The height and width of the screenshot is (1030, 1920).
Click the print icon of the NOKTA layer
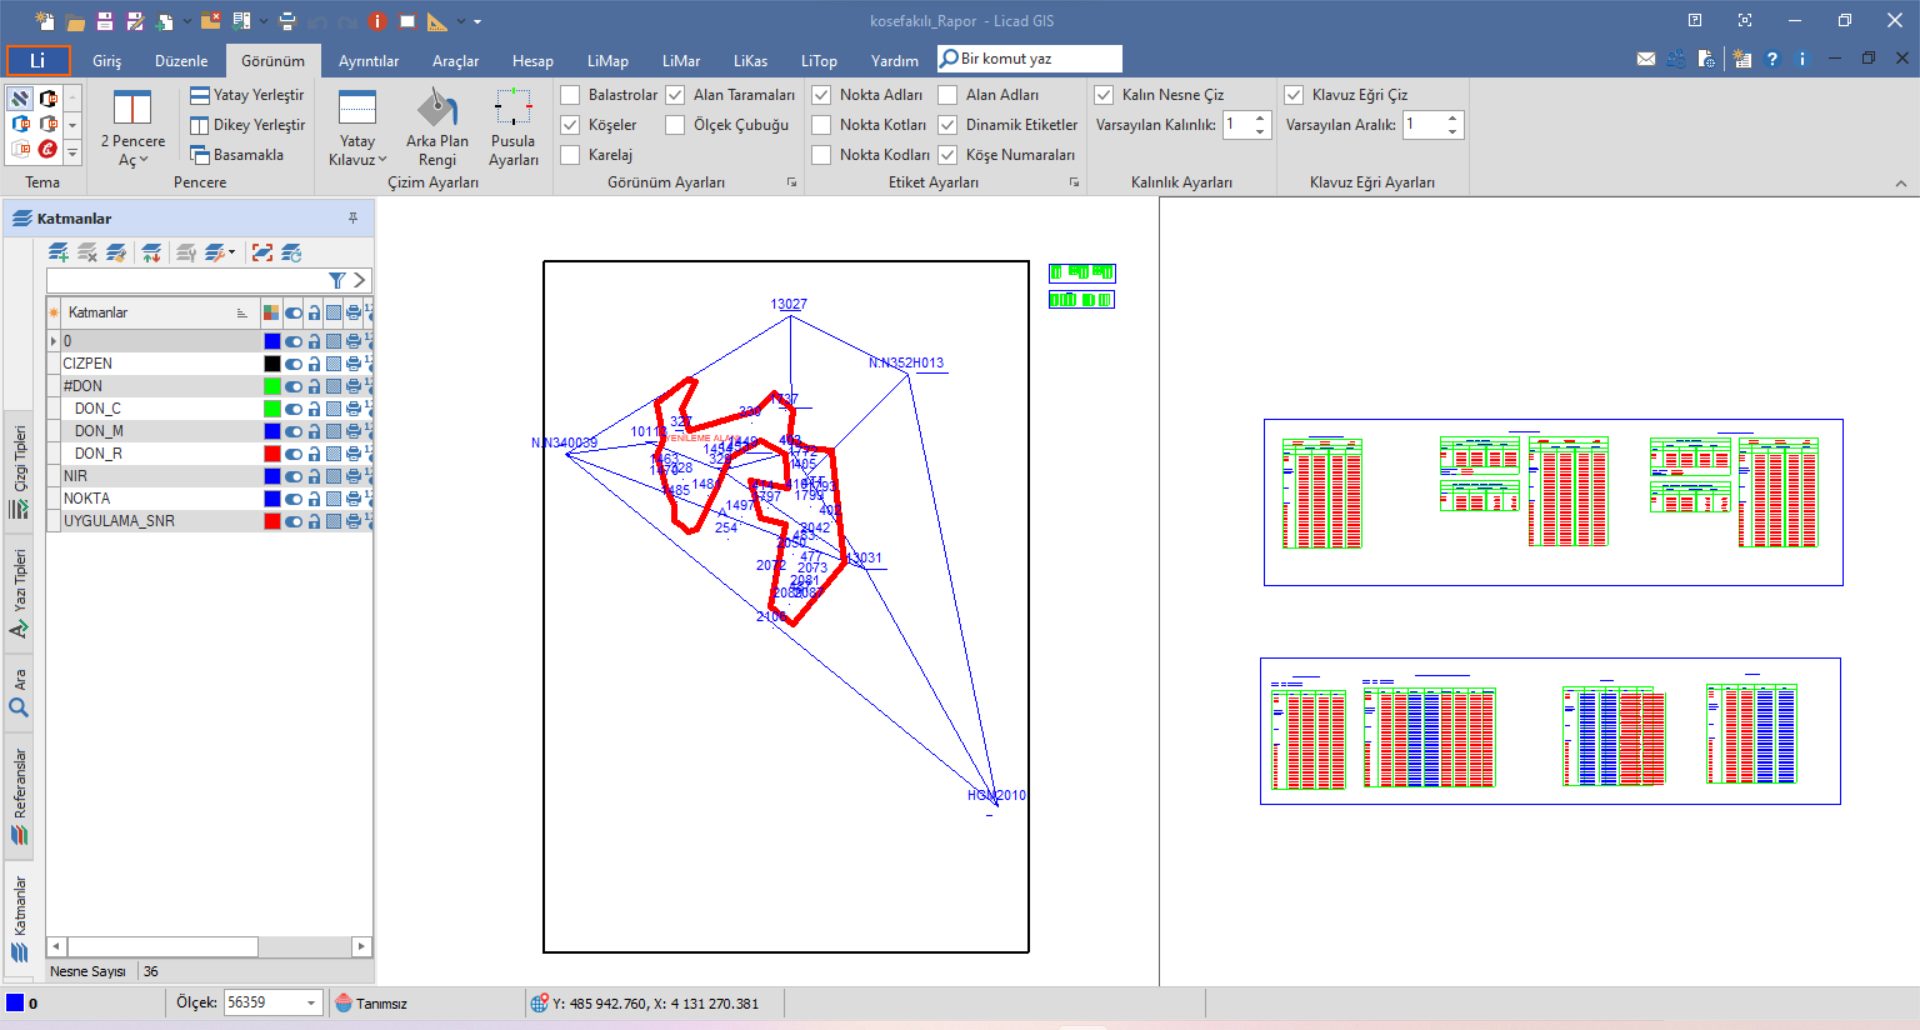353,498
